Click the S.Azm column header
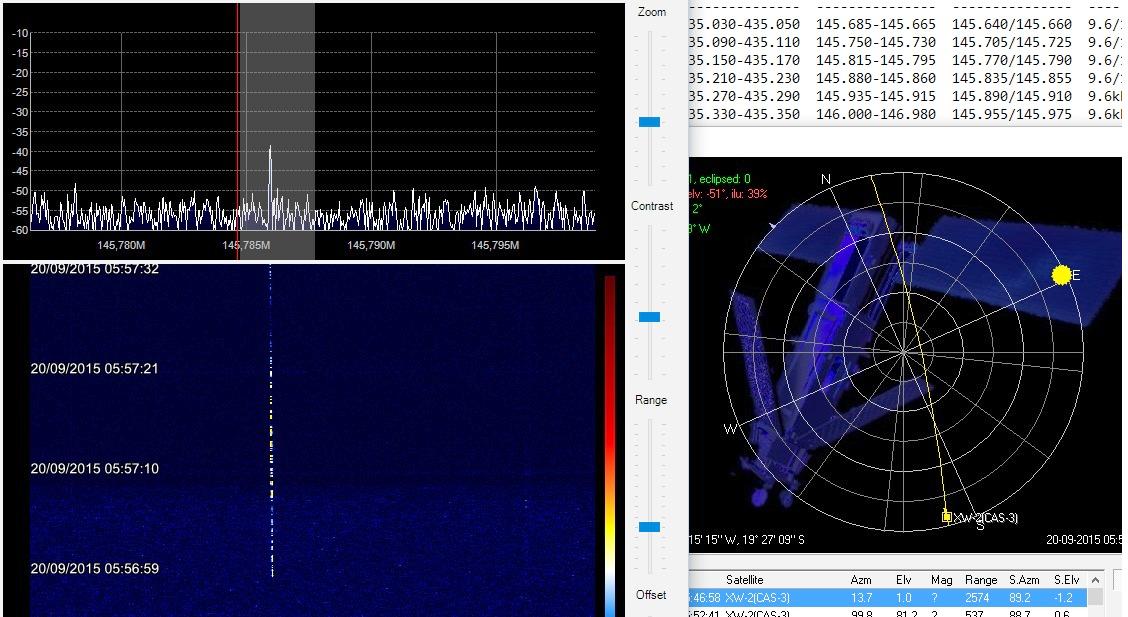 pos(1026,580)
